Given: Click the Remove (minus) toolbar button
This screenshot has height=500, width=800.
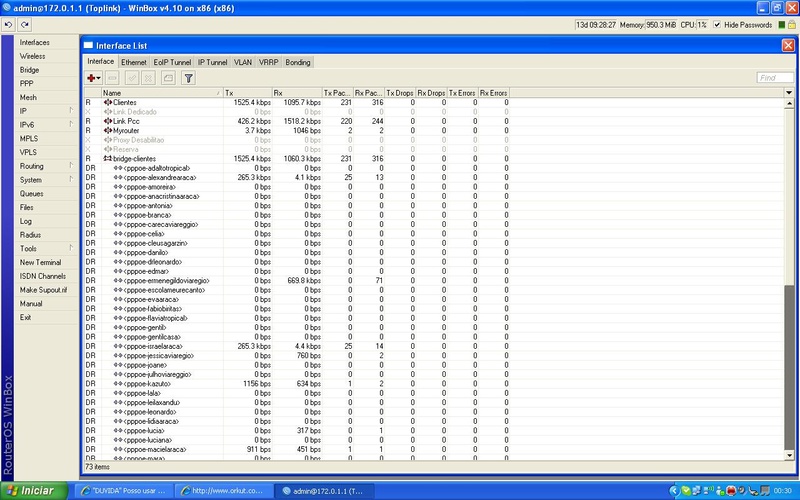Looking at the screenshot, I should pos(112,78).
